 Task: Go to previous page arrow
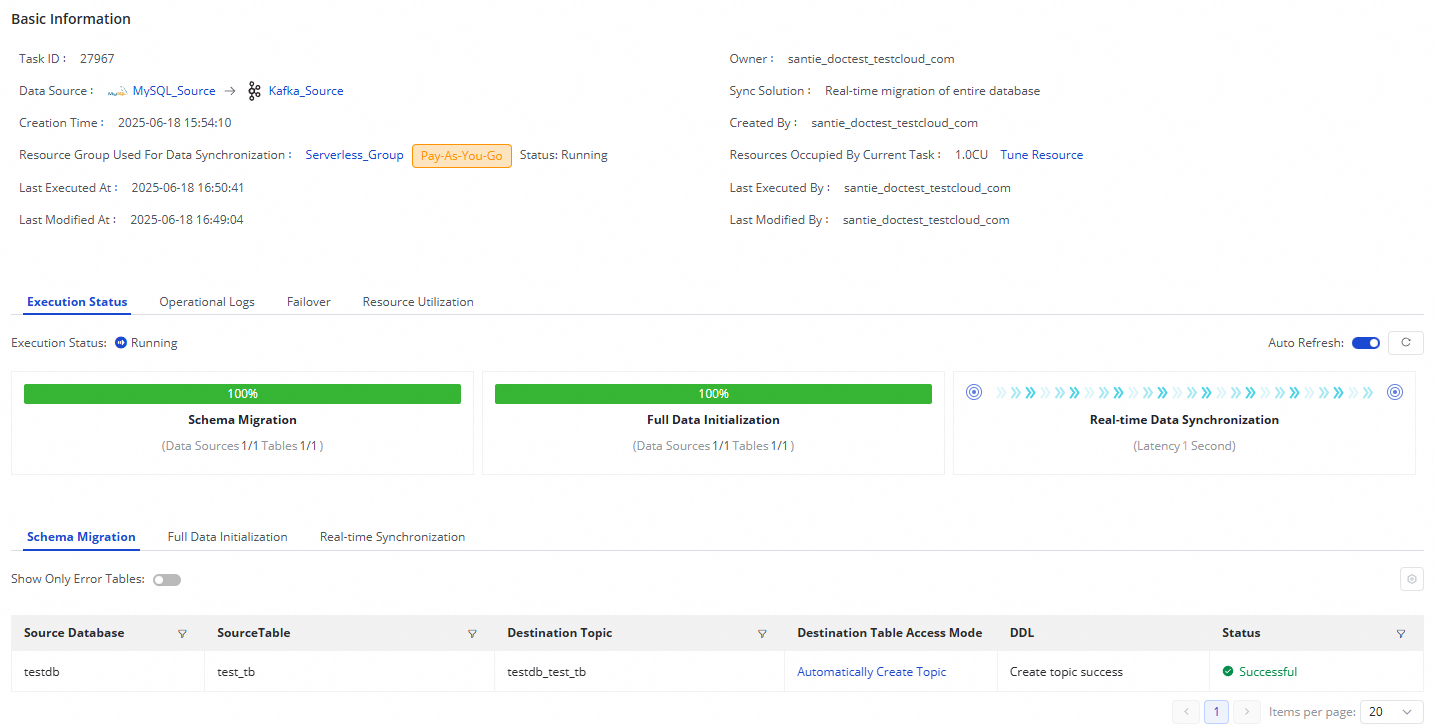pos(1186,712)
